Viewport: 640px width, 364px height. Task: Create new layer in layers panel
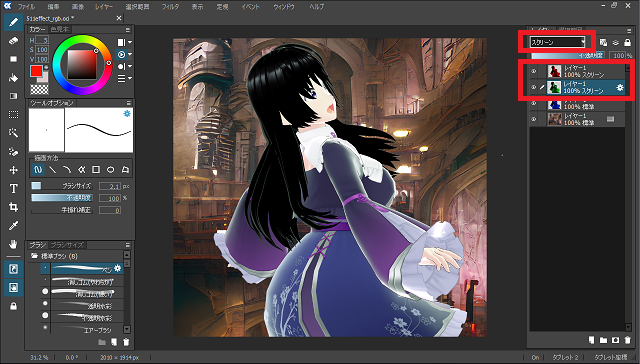point(591,340)
